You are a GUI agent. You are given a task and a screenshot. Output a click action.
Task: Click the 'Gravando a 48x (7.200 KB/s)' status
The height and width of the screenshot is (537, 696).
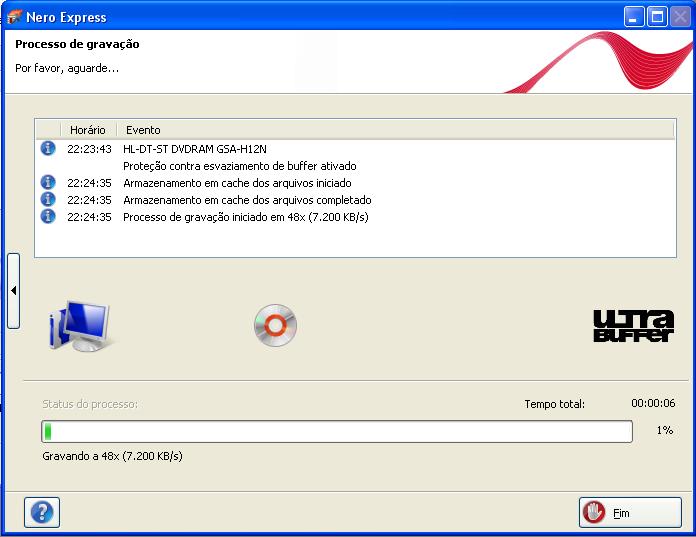click(x=112, y=456)
